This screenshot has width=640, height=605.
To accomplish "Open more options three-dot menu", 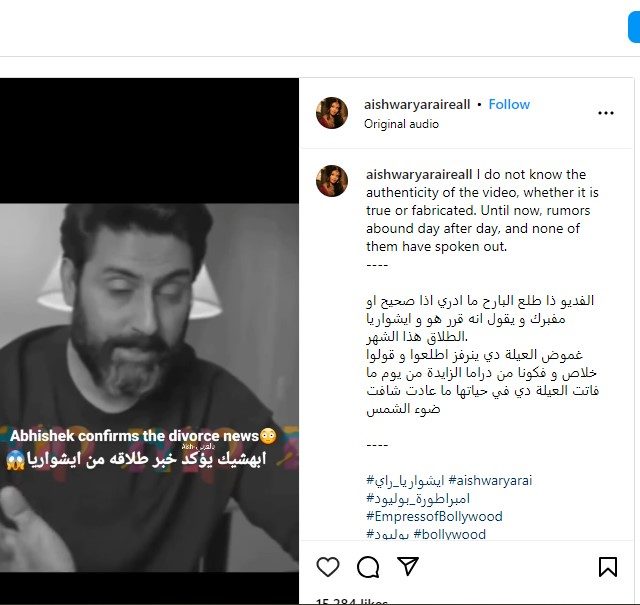I will point(606,113).
